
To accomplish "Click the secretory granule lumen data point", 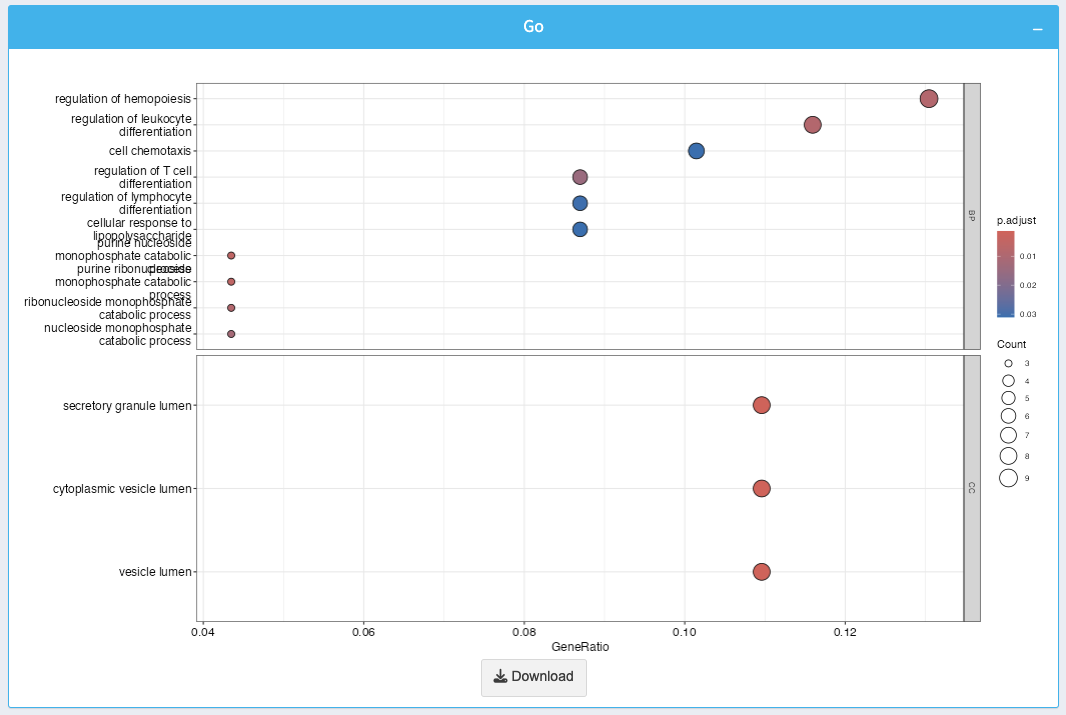I will [x=761, y=405].
